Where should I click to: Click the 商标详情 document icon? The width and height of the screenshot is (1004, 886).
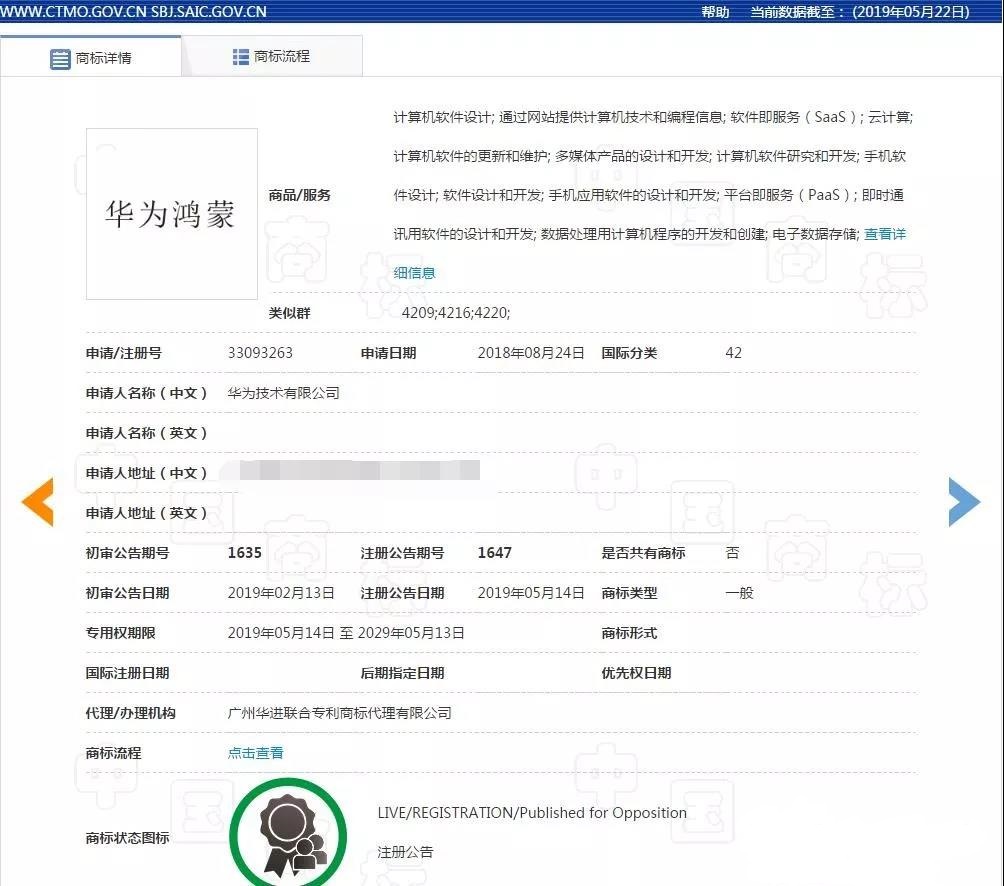[60, 59]
